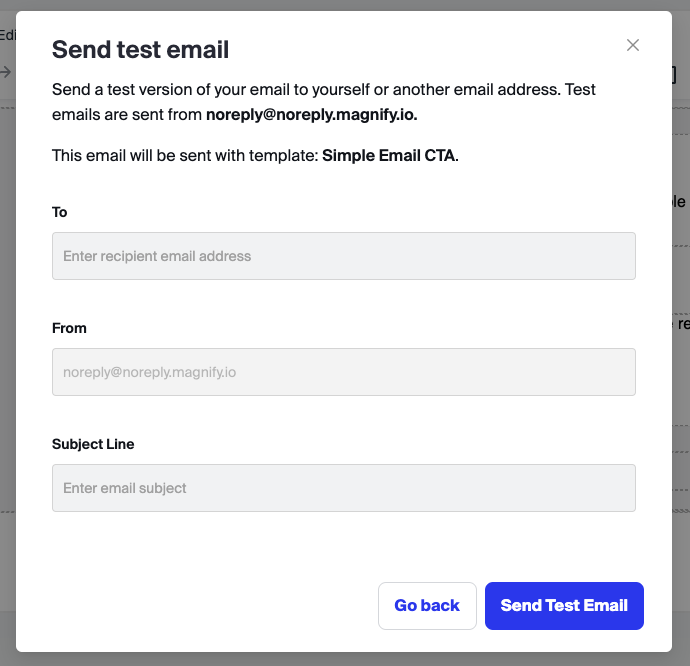Send the test email

pyautogui.click(x=564, y=606)
